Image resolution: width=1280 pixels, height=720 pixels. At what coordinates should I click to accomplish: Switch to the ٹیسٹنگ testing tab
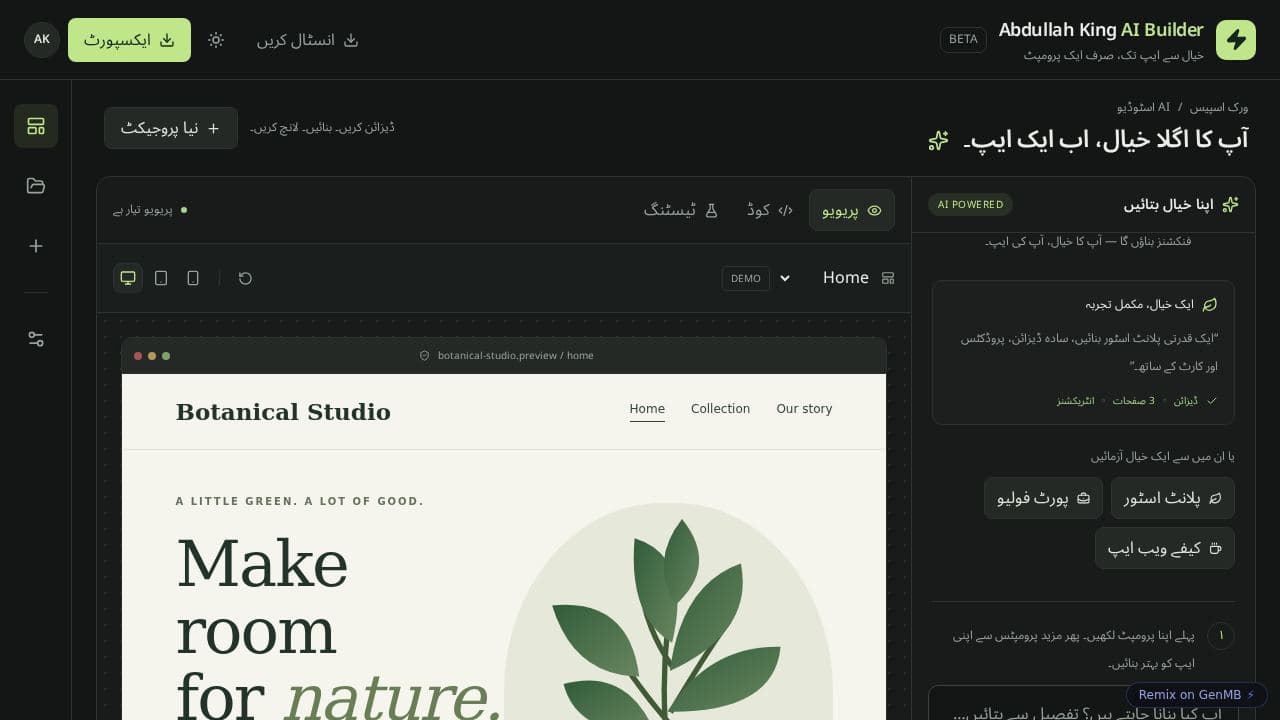coord(682,210)
